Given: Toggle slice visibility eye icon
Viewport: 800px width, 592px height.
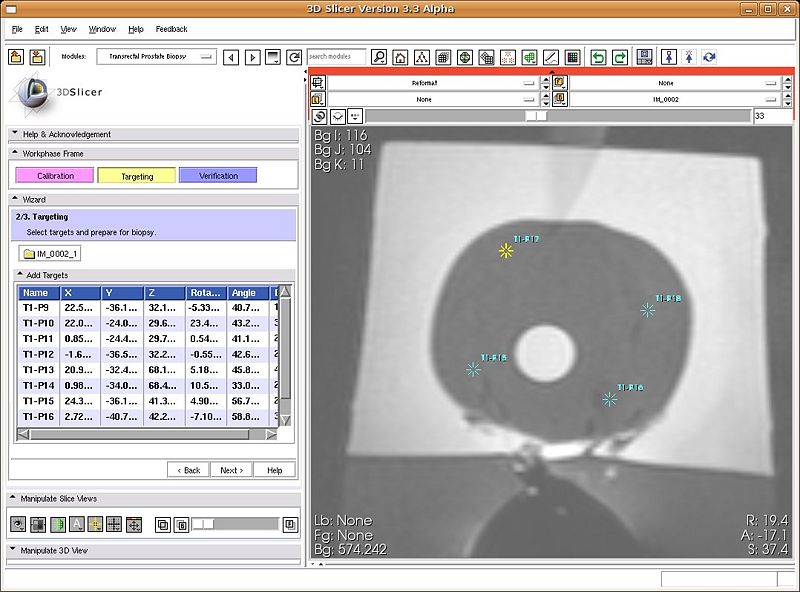Looking at the screenshot, I should 18,524.
